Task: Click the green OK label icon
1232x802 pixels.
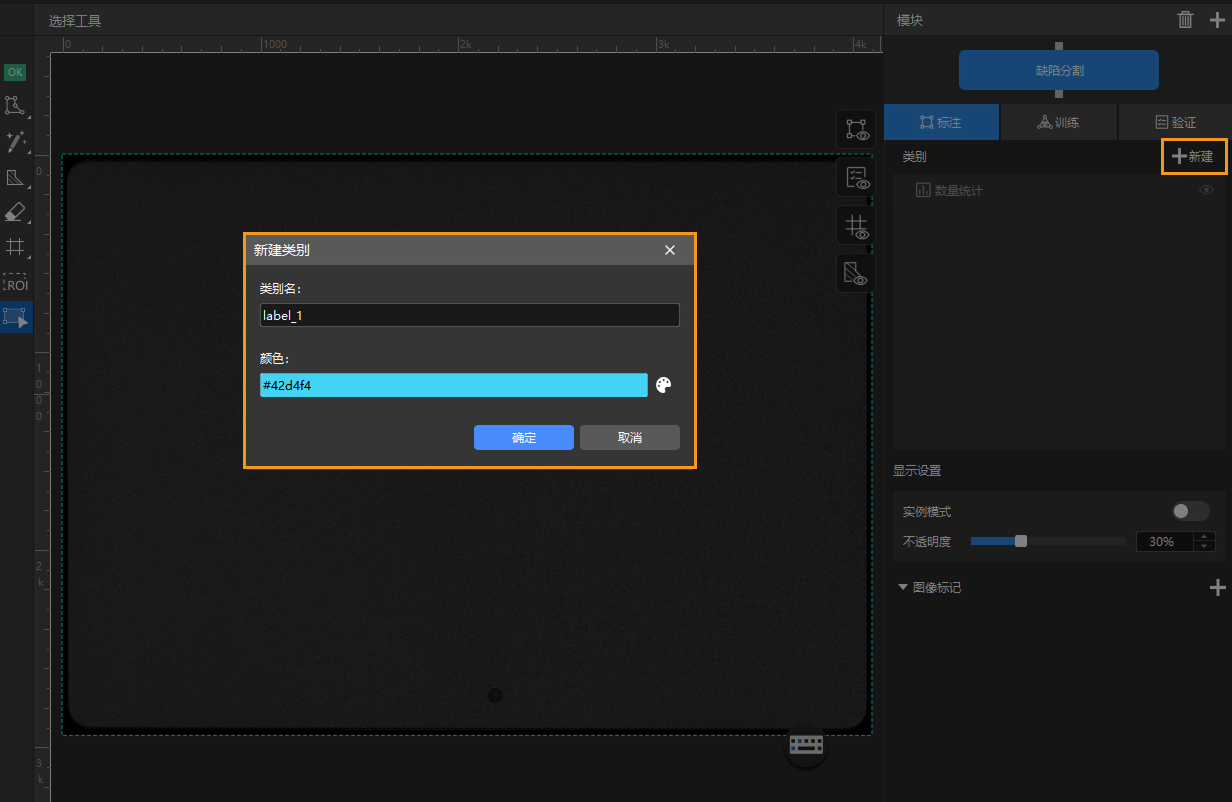Action: coord(15,72)
